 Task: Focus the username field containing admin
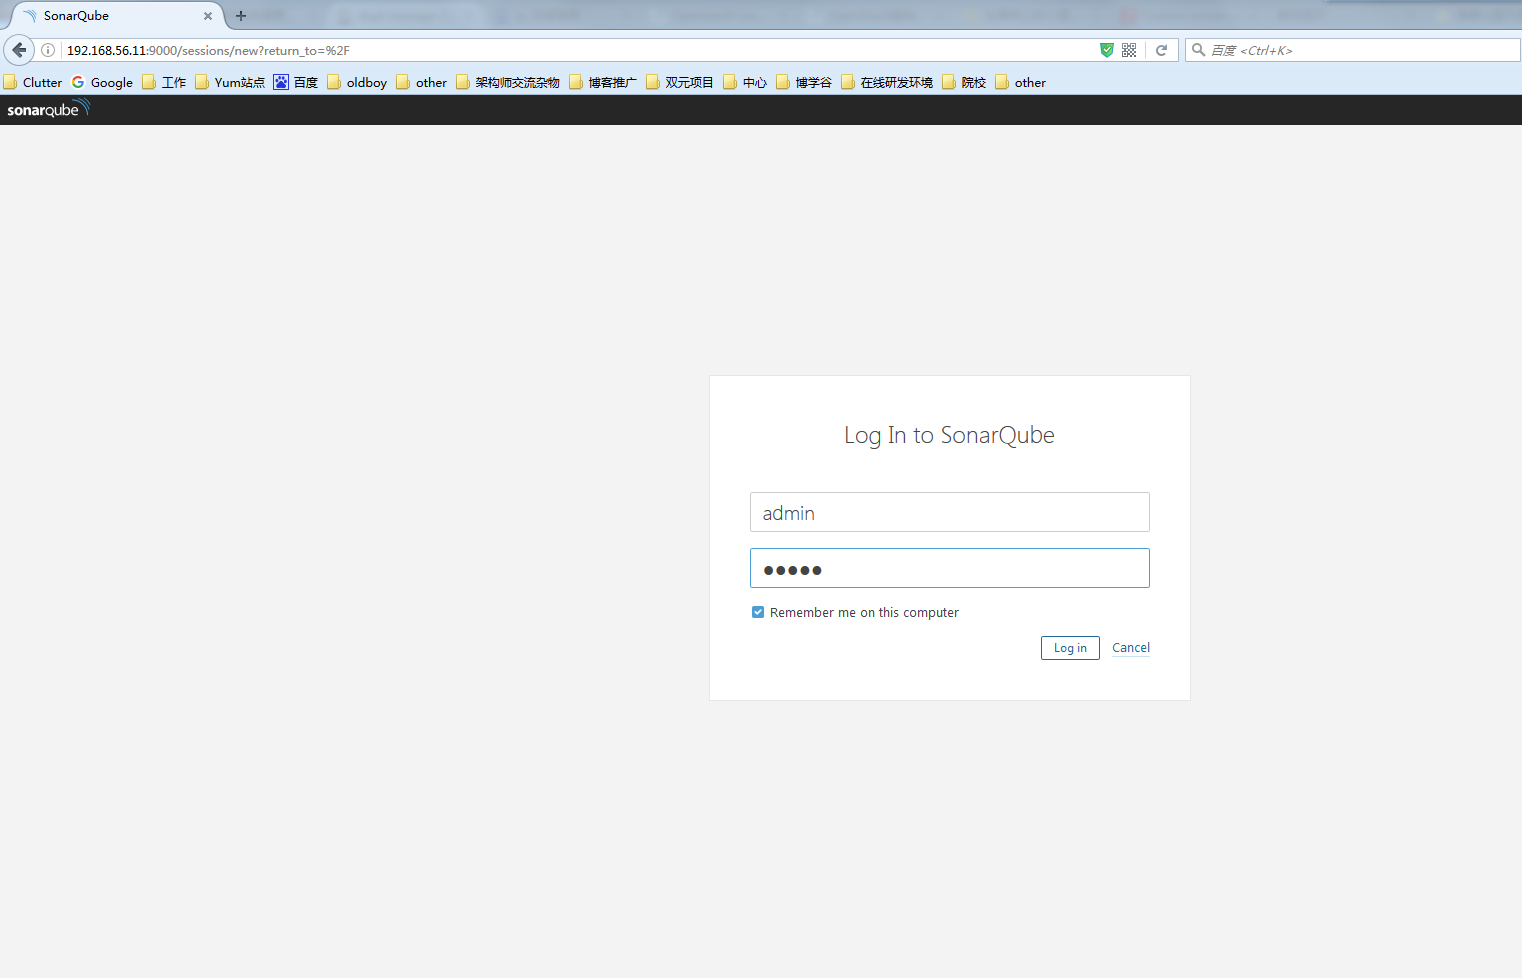[950, 512]
